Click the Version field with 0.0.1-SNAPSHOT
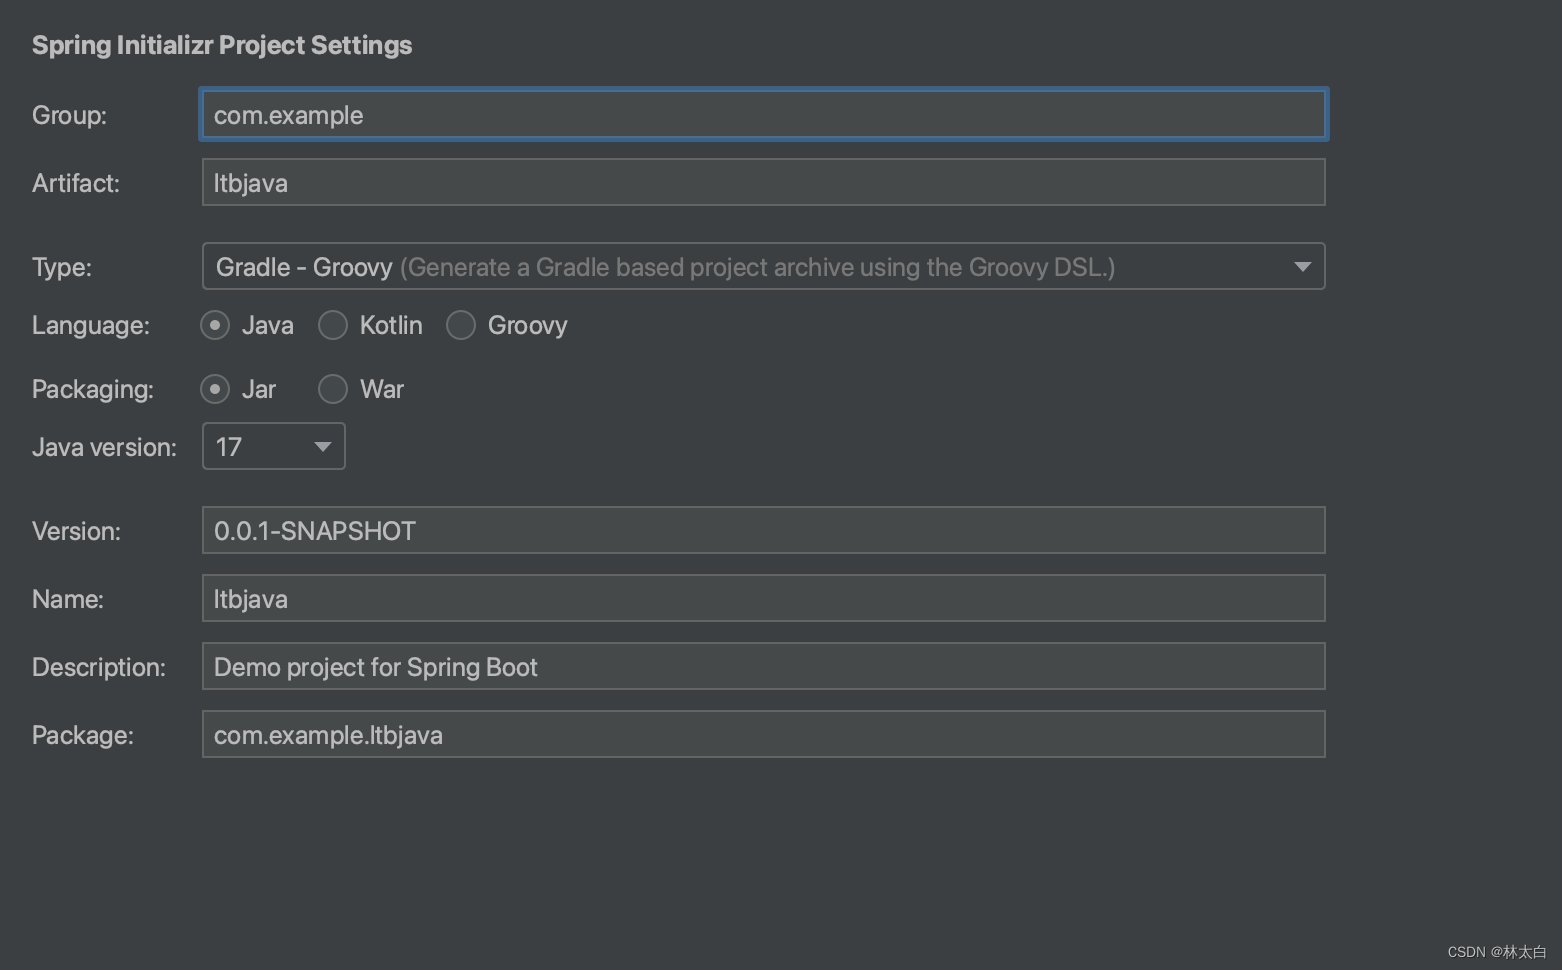This screenshot has height=970, width=1562. point(764,530)
